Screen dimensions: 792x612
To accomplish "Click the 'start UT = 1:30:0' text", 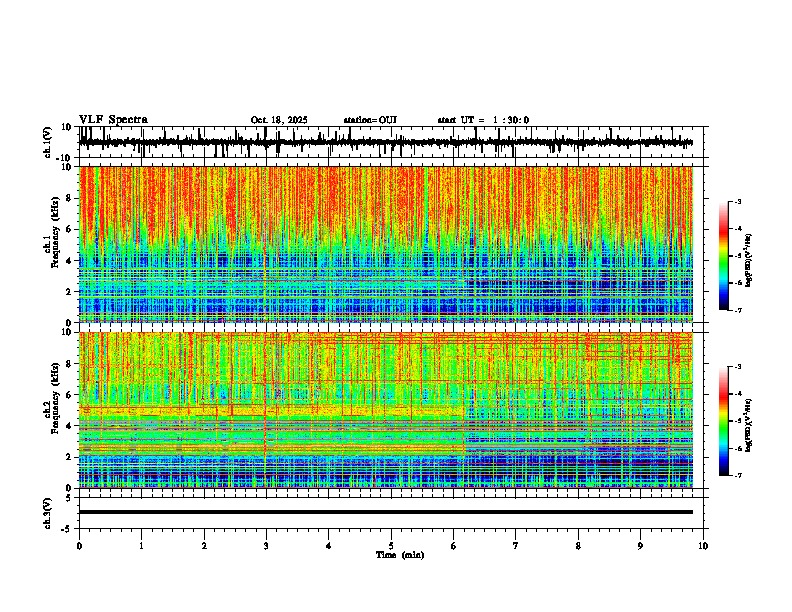I will pos(483,120).
